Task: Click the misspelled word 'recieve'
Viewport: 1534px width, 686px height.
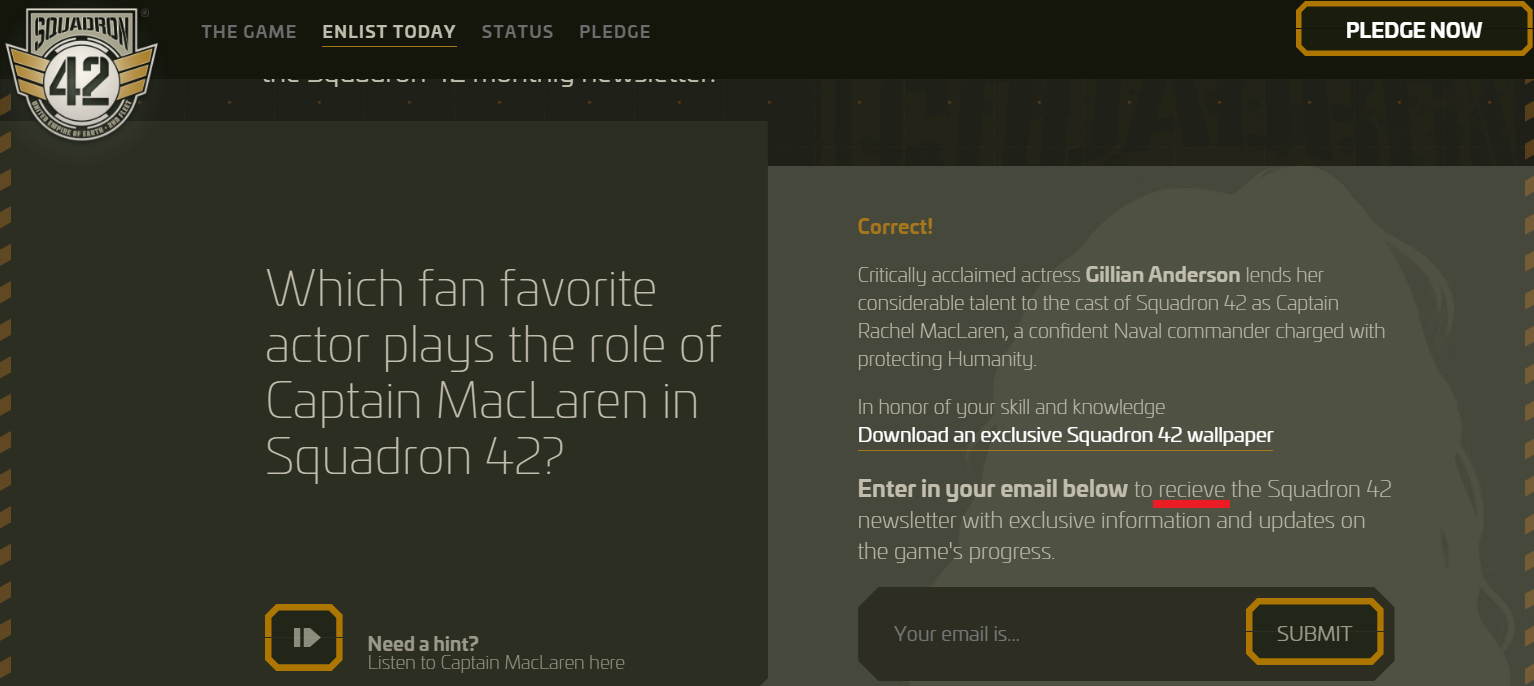Action: tap(1192, 489)
